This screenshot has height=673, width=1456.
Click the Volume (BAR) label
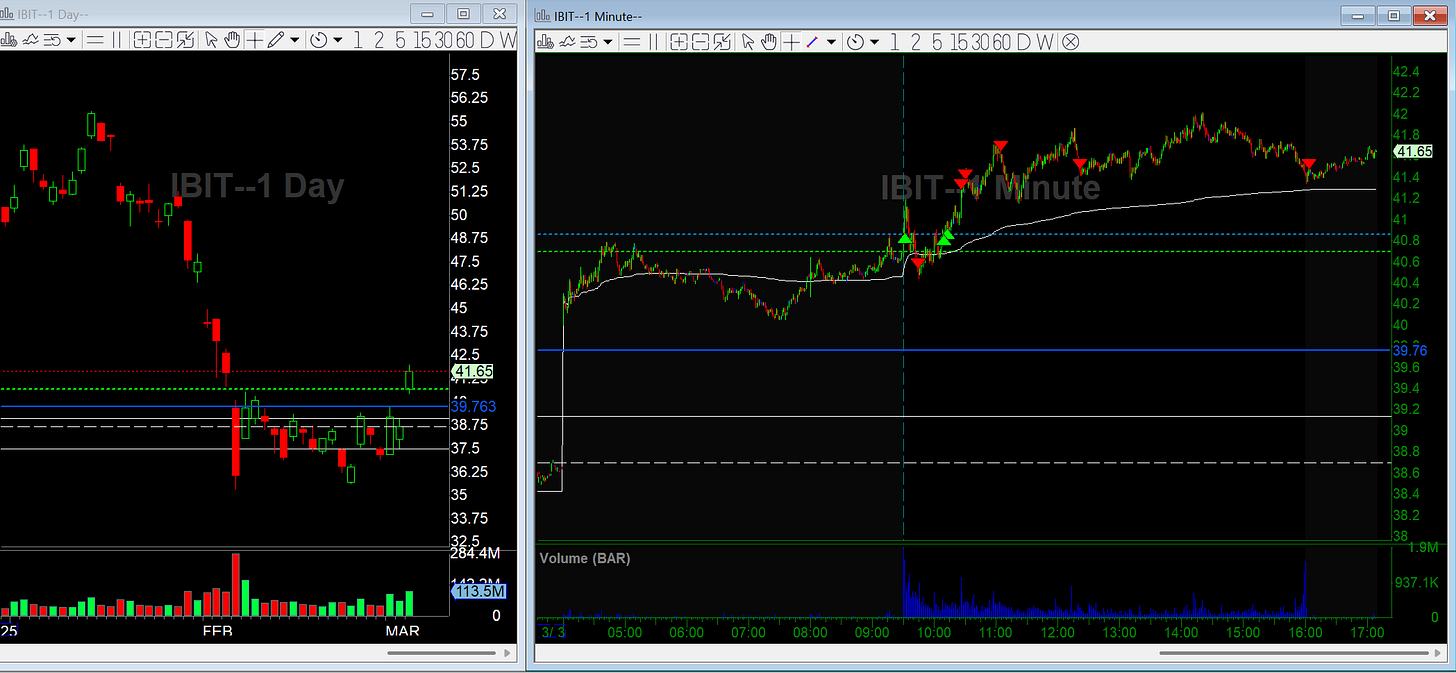tap(585, 558)
